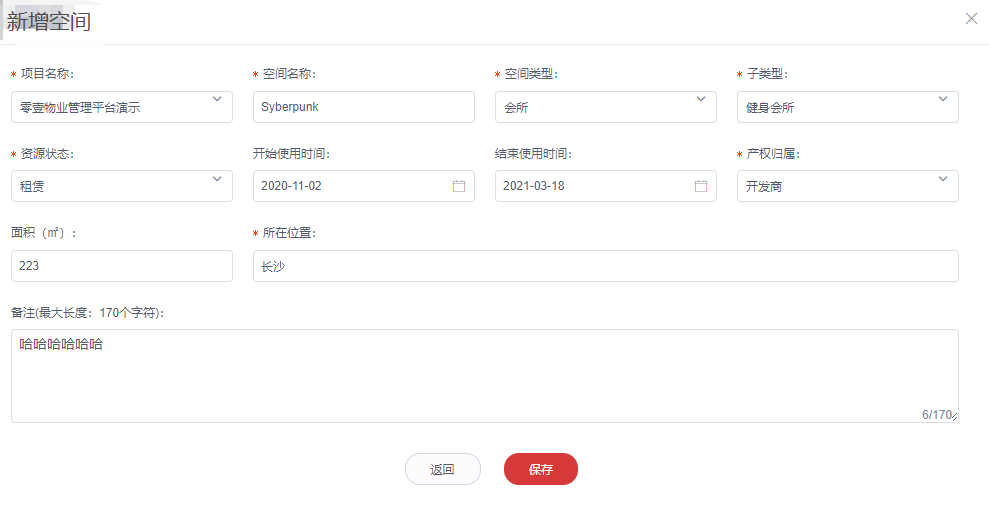Click the 返回 button
989x509 pixels.
pyautogui.click(x=442, y=469)
